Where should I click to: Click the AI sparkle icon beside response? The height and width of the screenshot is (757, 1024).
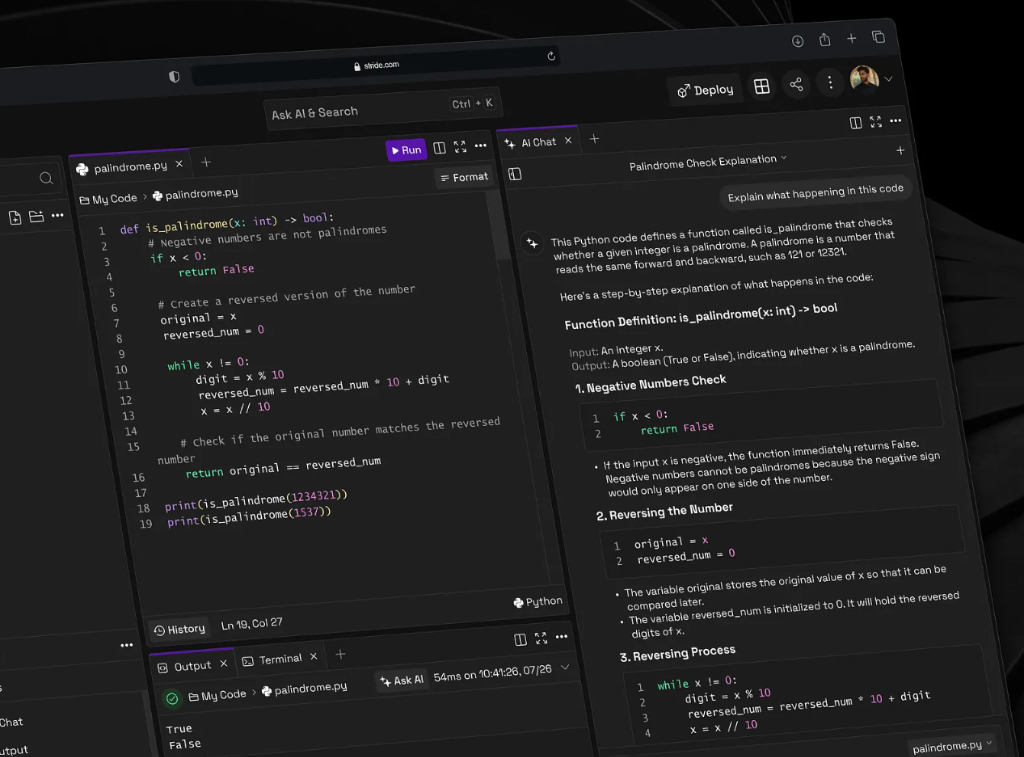point(532,243)
